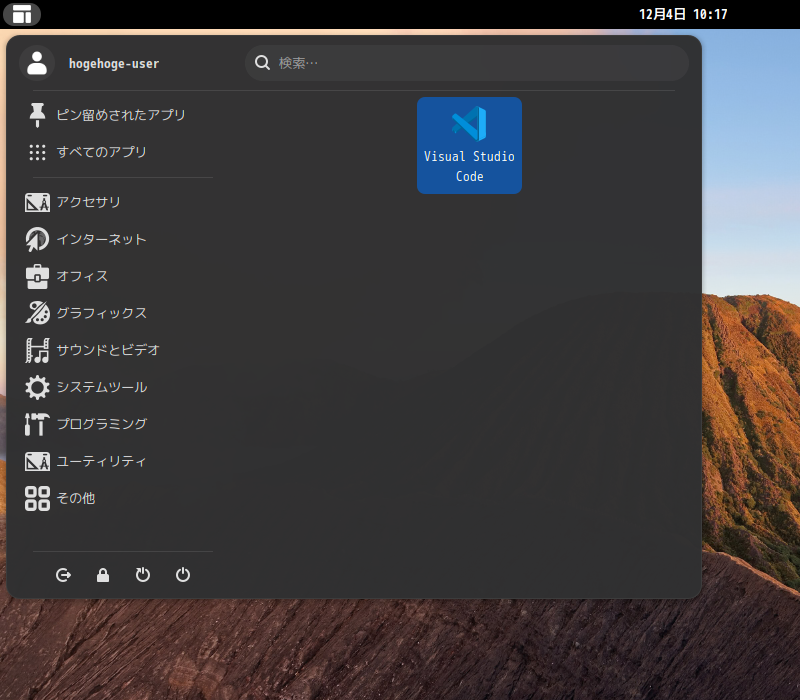Open the hogehoge-user avatar icon
The height and width of the screenshot is (700, 800).
pos(37,63)
